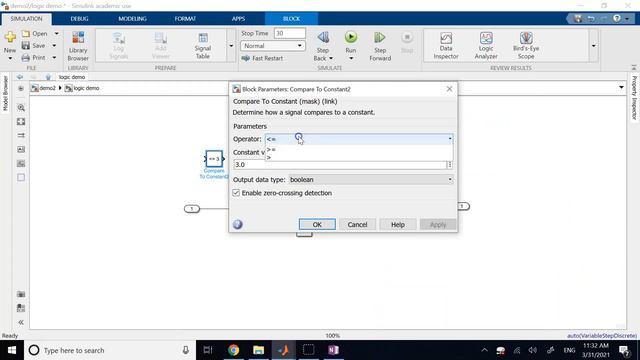The image size is (640, 360).
Task: Choose the >= operator option
Action: [x=359, y=149]
